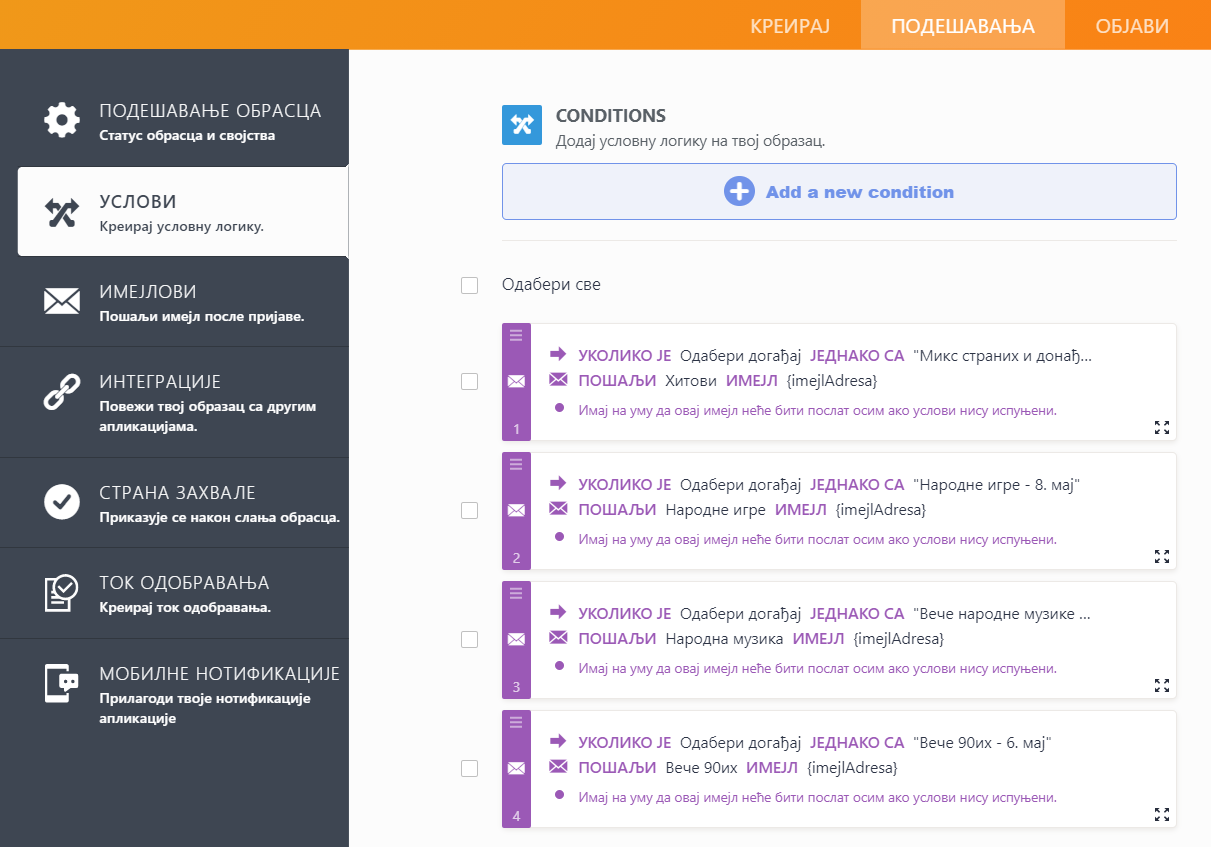Click the envelope icon beside ИМЕЈЛОВИ
This screenshot has height=847, width=1211.
click(62, 301)
